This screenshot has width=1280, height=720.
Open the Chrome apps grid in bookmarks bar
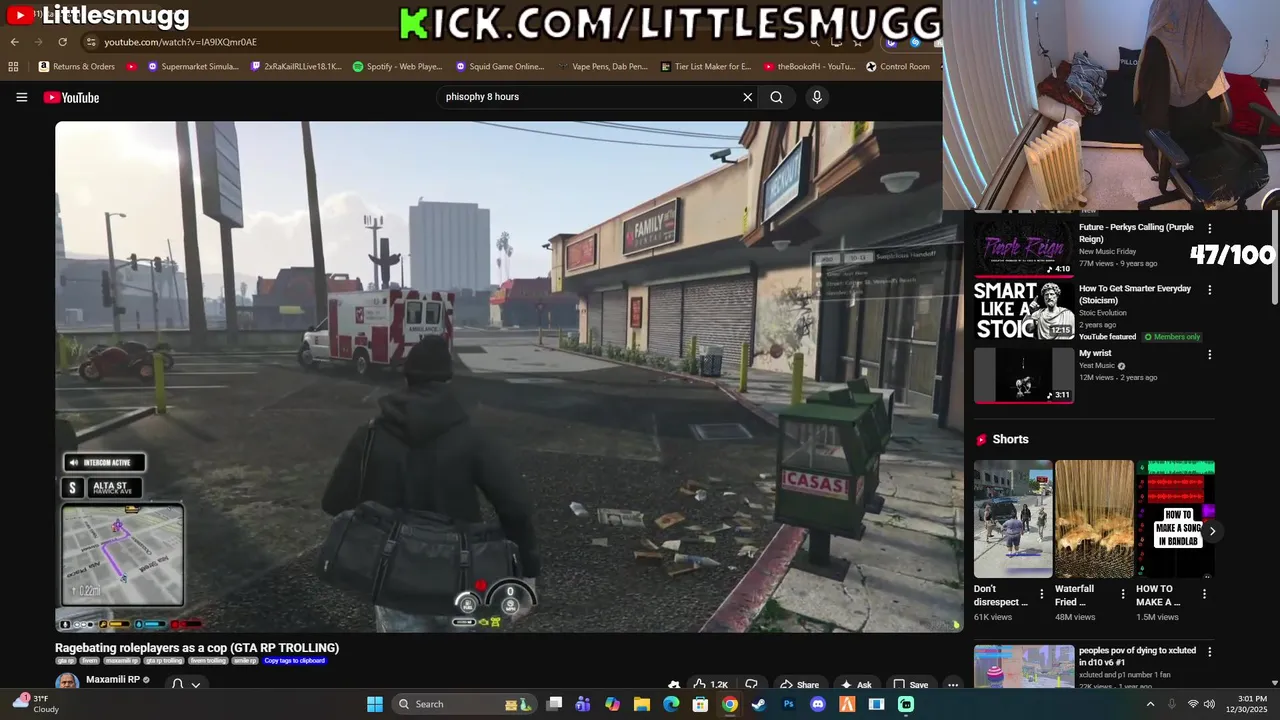(13, 67)
